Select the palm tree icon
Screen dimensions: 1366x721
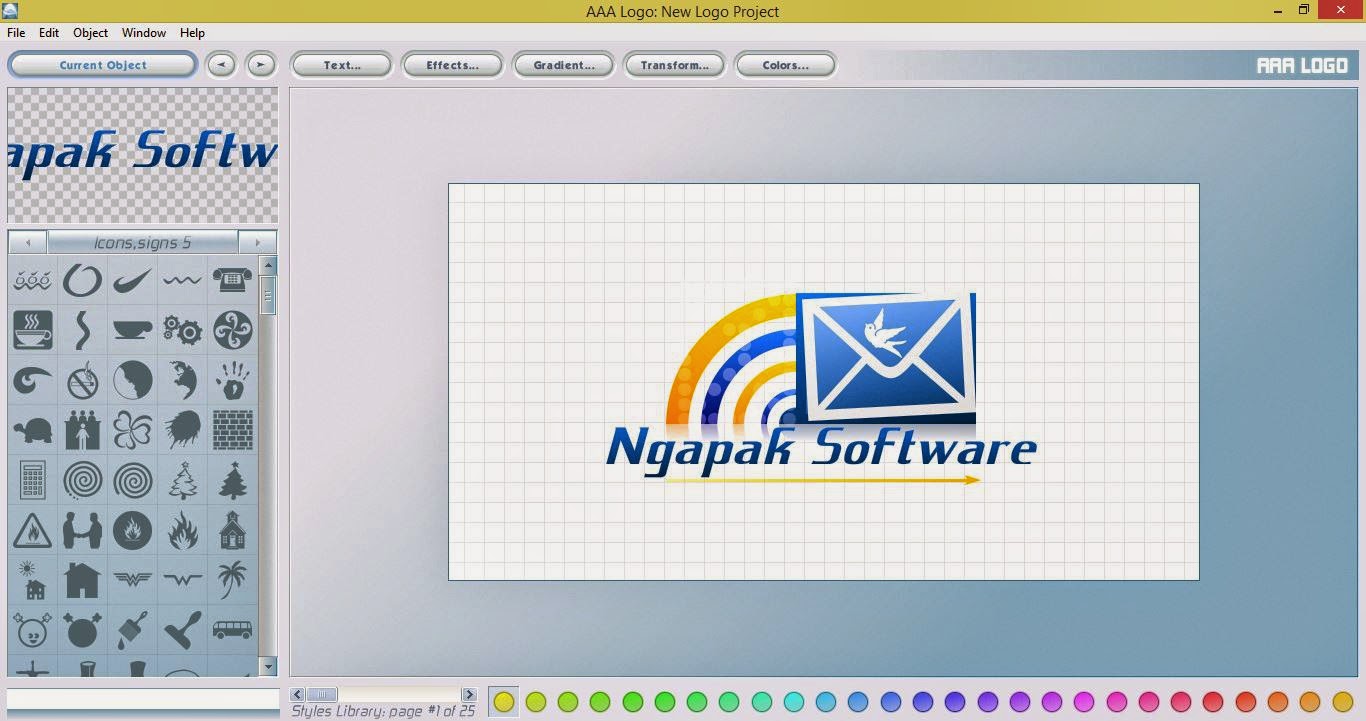pos(232,580)
